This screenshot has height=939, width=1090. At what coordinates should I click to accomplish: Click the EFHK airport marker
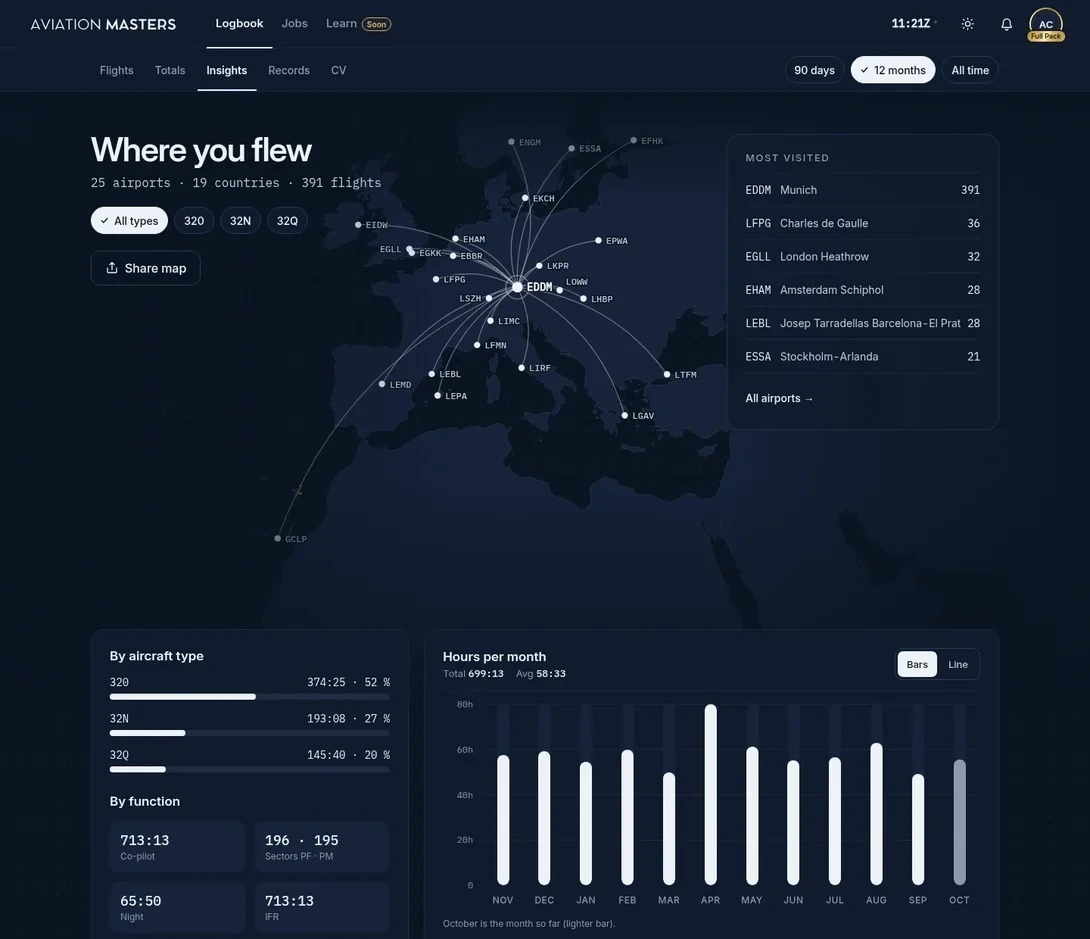click(x=633, y=140)
